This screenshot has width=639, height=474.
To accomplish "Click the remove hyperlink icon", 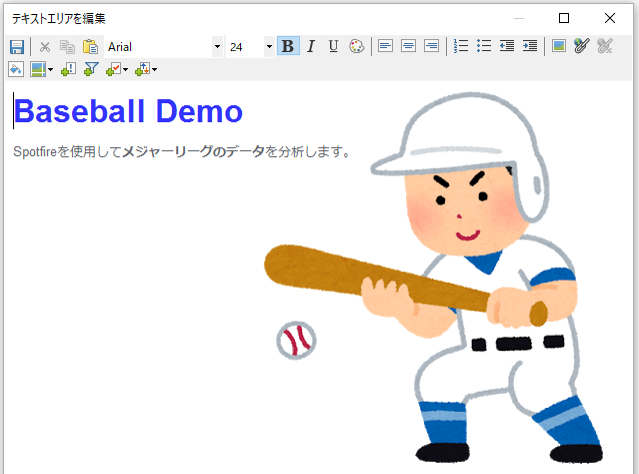I will click(x=605, y=46).
